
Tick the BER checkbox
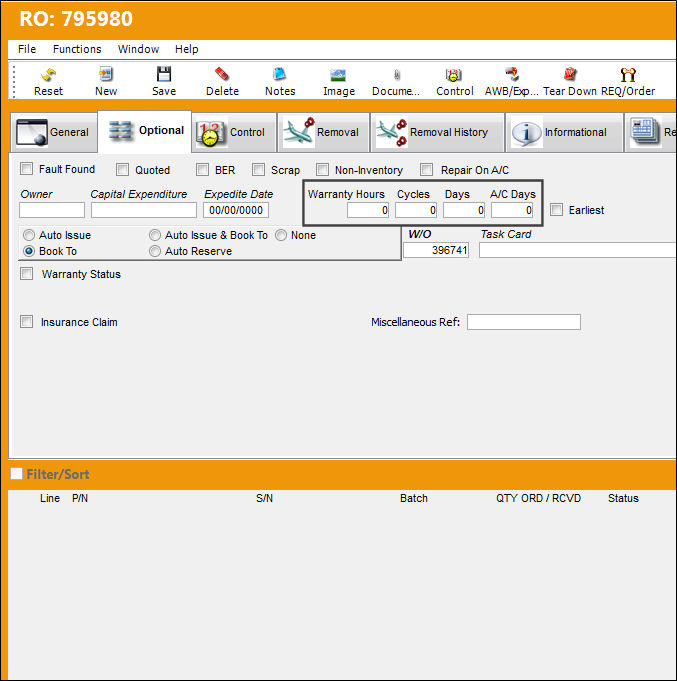202,169
